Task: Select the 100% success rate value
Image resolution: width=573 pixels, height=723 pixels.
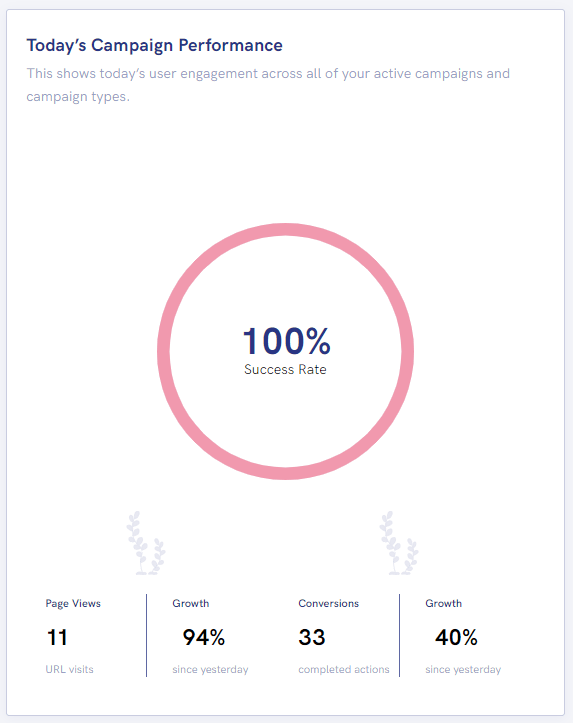Action: (286, 341)
